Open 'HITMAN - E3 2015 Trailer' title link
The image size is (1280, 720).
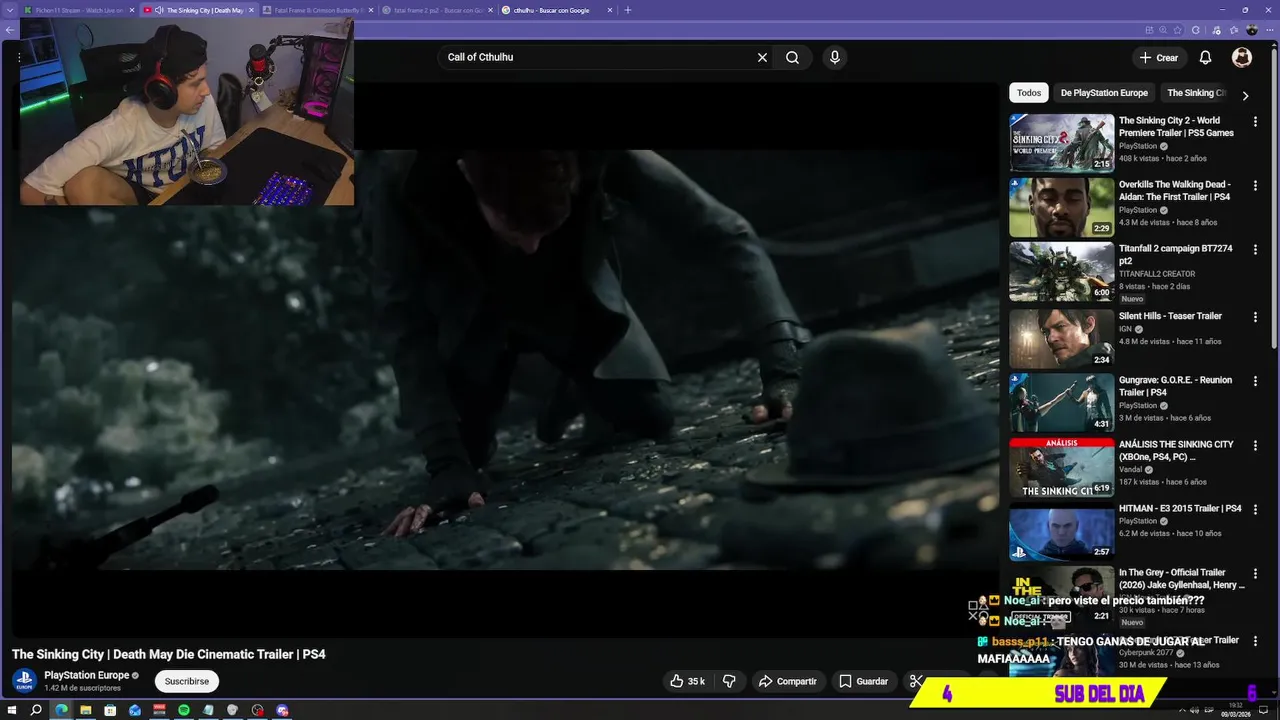(x=1180, y=509)
